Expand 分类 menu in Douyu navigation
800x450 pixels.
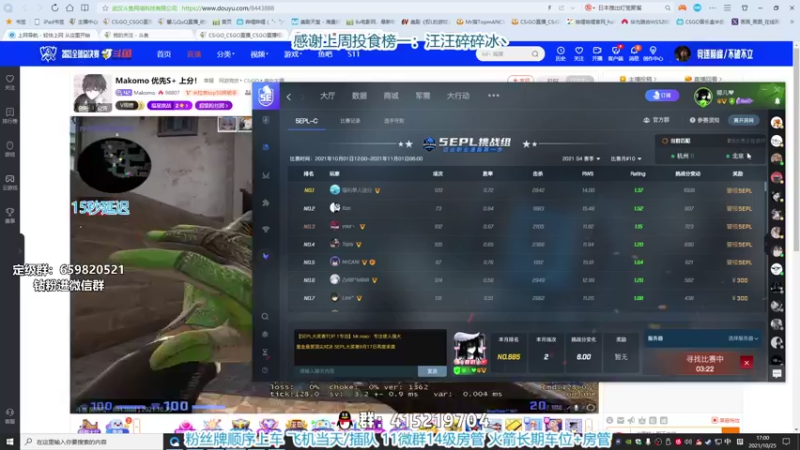pyautogui.click(x=225, y=54)
